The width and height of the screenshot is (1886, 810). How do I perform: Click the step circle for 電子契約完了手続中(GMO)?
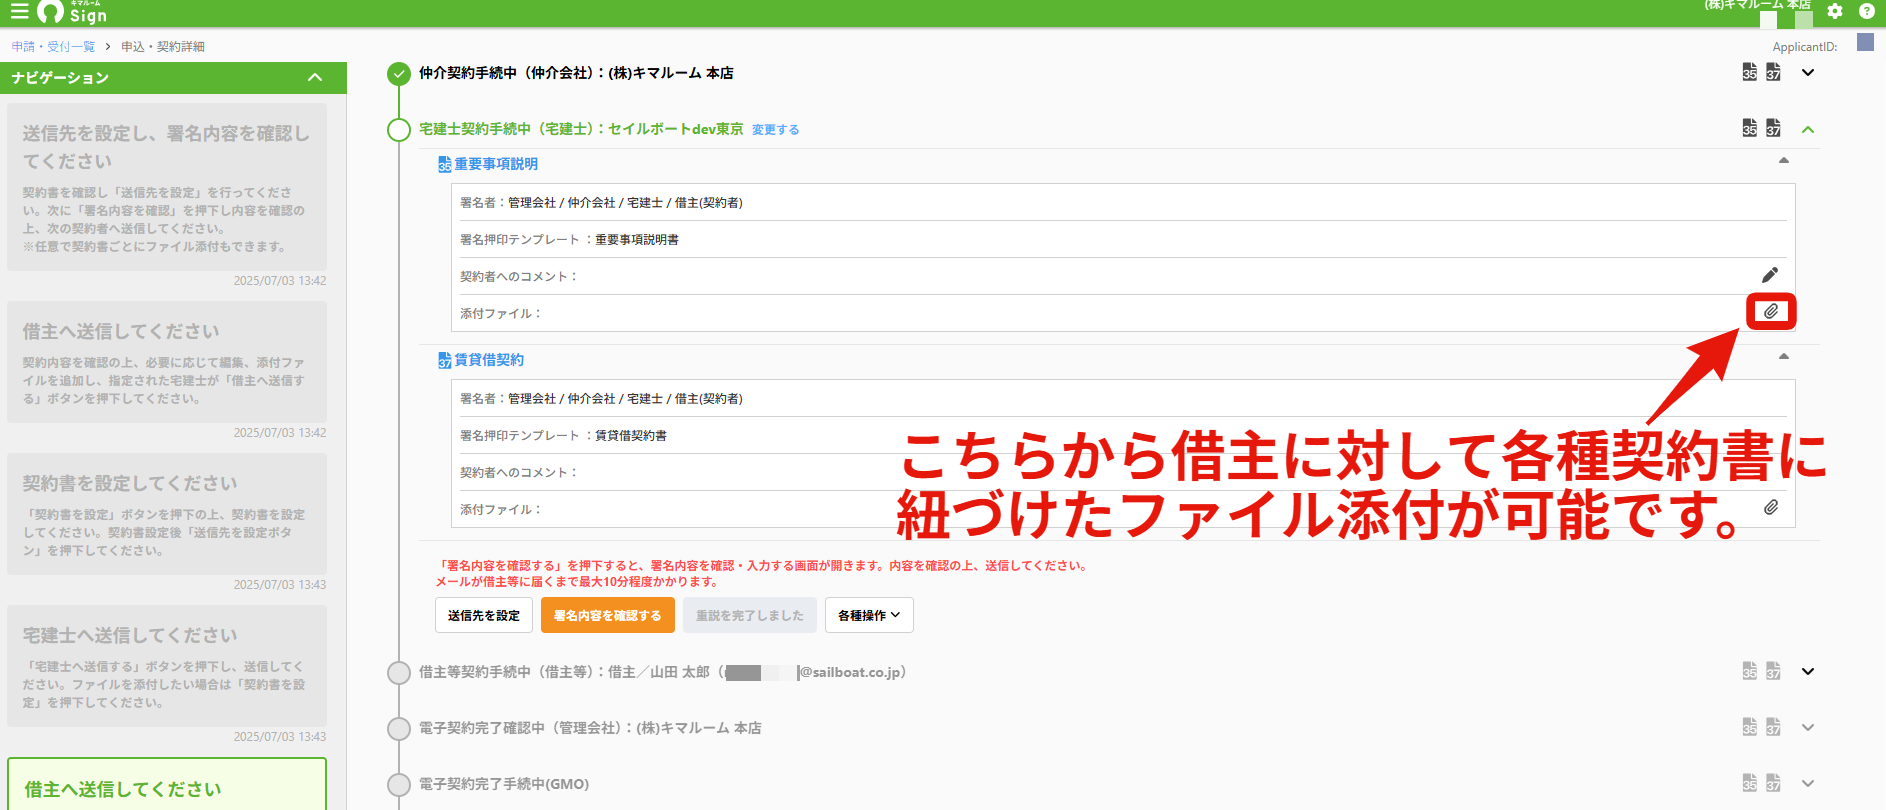click(x=399, y=785)
